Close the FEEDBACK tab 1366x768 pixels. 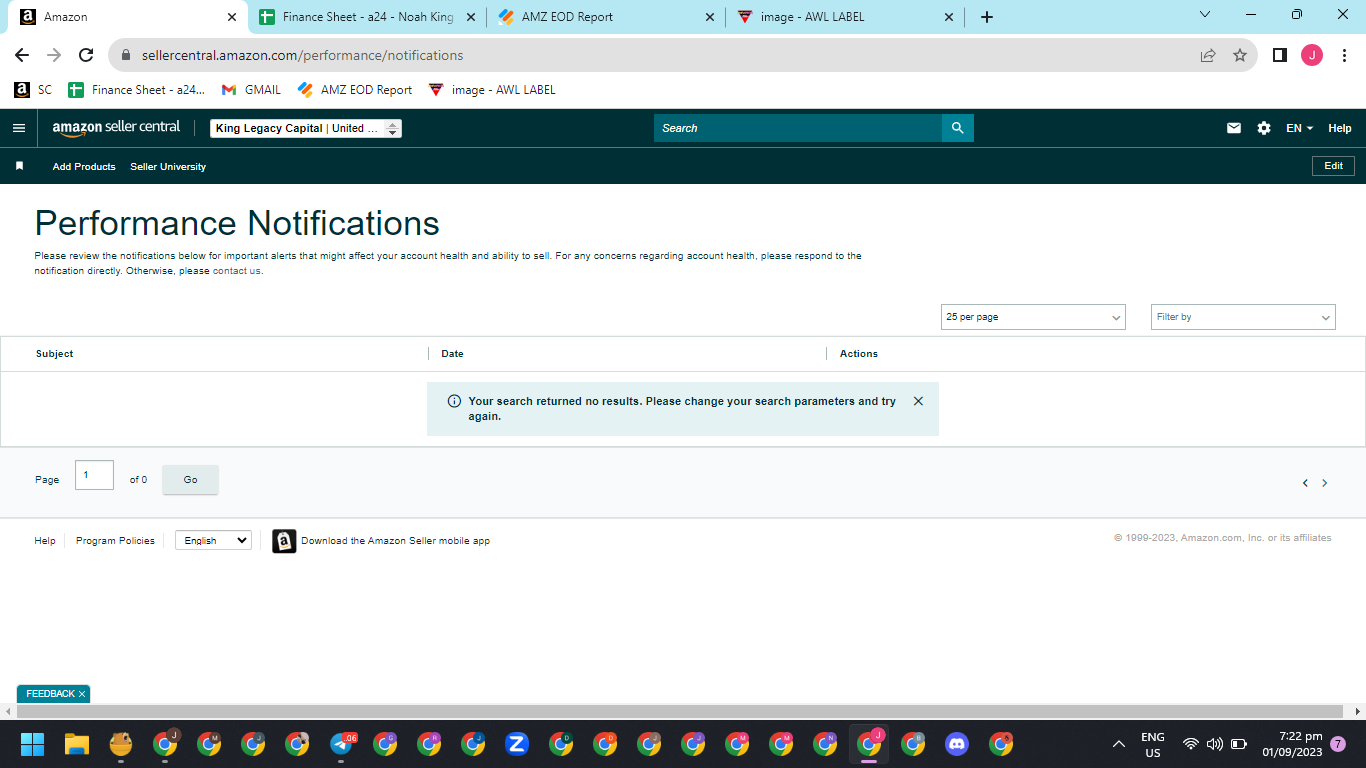coord(82,694)
